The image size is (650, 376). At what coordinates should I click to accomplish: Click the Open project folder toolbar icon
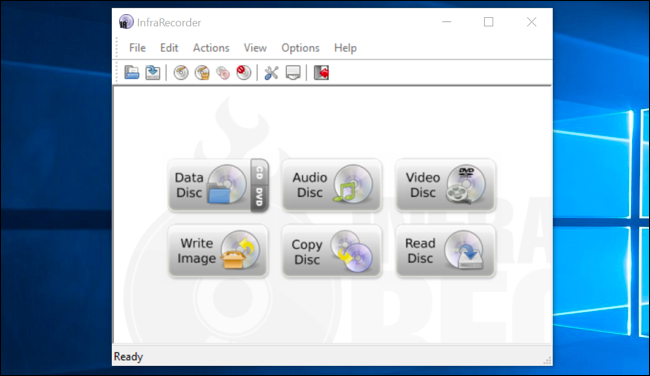click(132, 73)
